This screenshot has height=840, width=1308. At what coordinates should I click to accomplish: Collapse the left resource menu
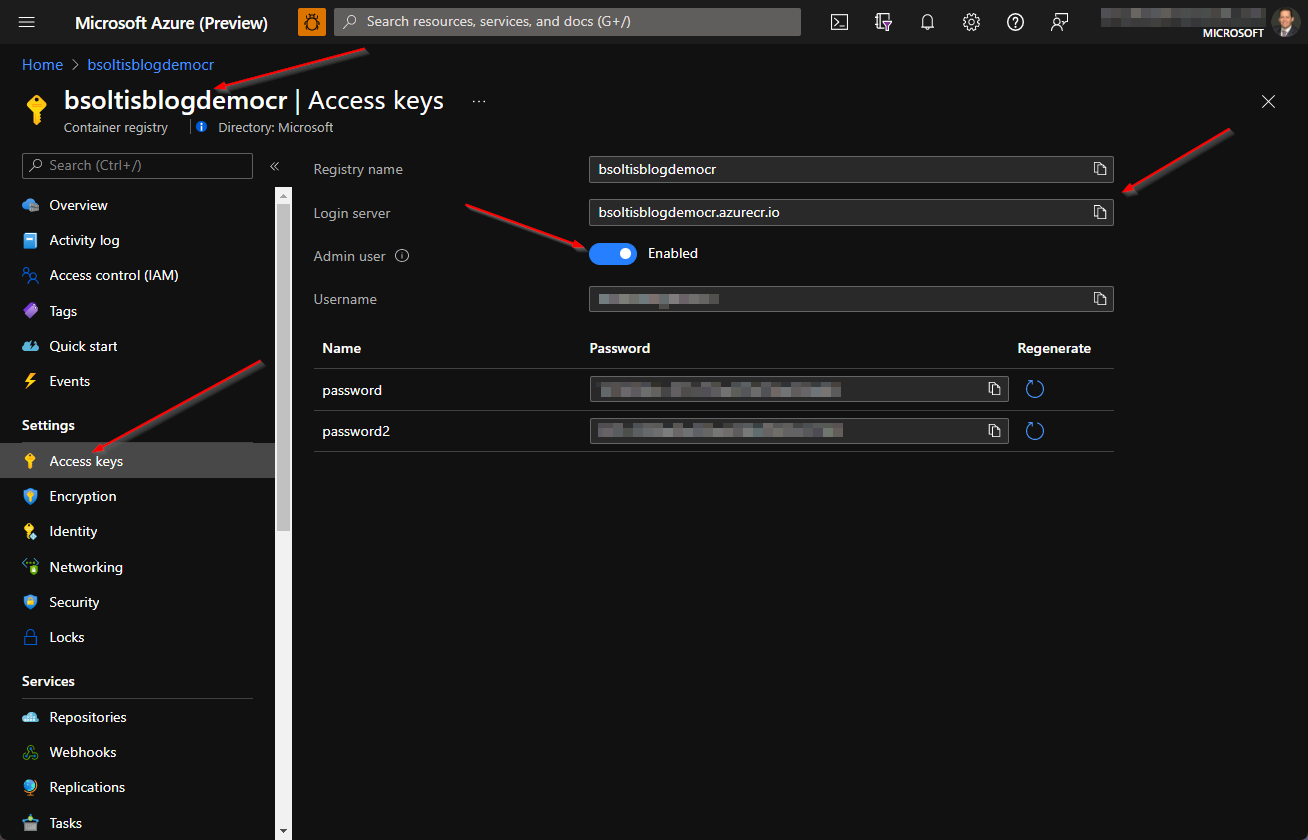tap(274, 167)
